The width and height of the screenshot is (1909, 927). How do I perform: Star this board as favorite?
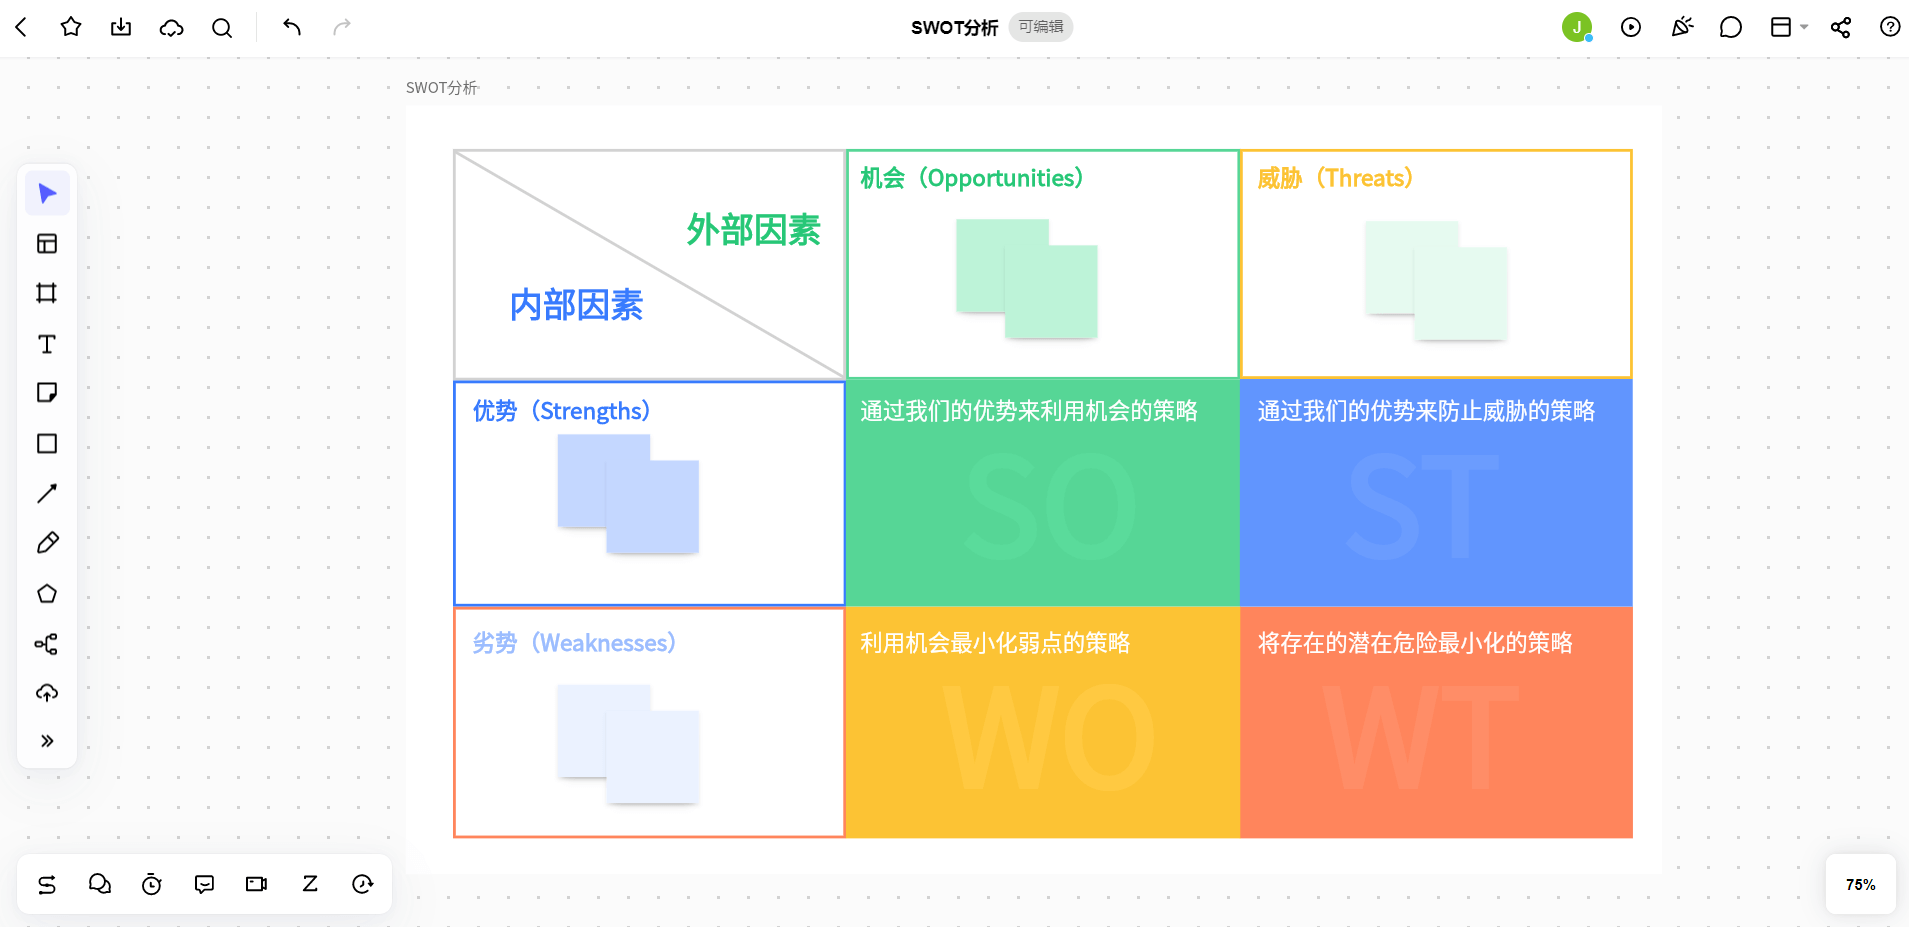click(71, 27)
